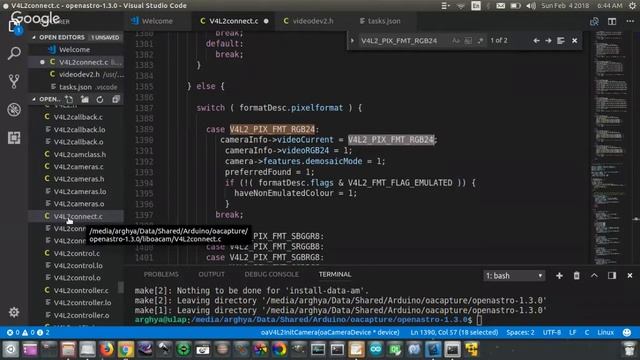The height and width of the screenshot is (360, 640).
Task: Go to next match in find widget
Action: click(548, 40)
